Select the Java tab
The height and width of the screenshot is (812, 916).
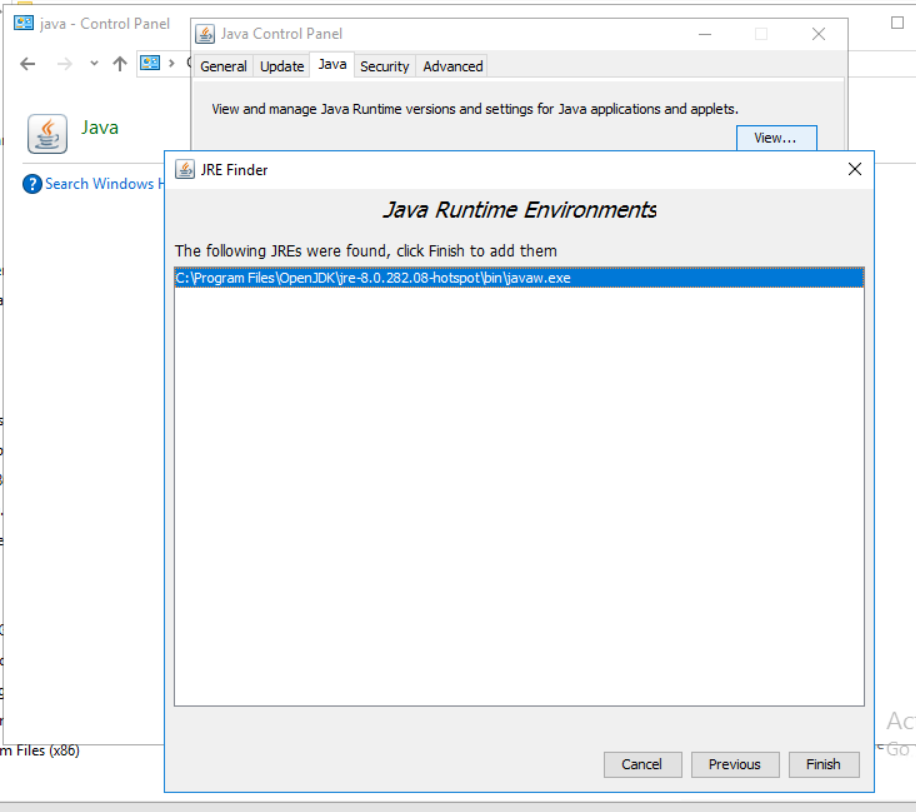tap(332, 64)
